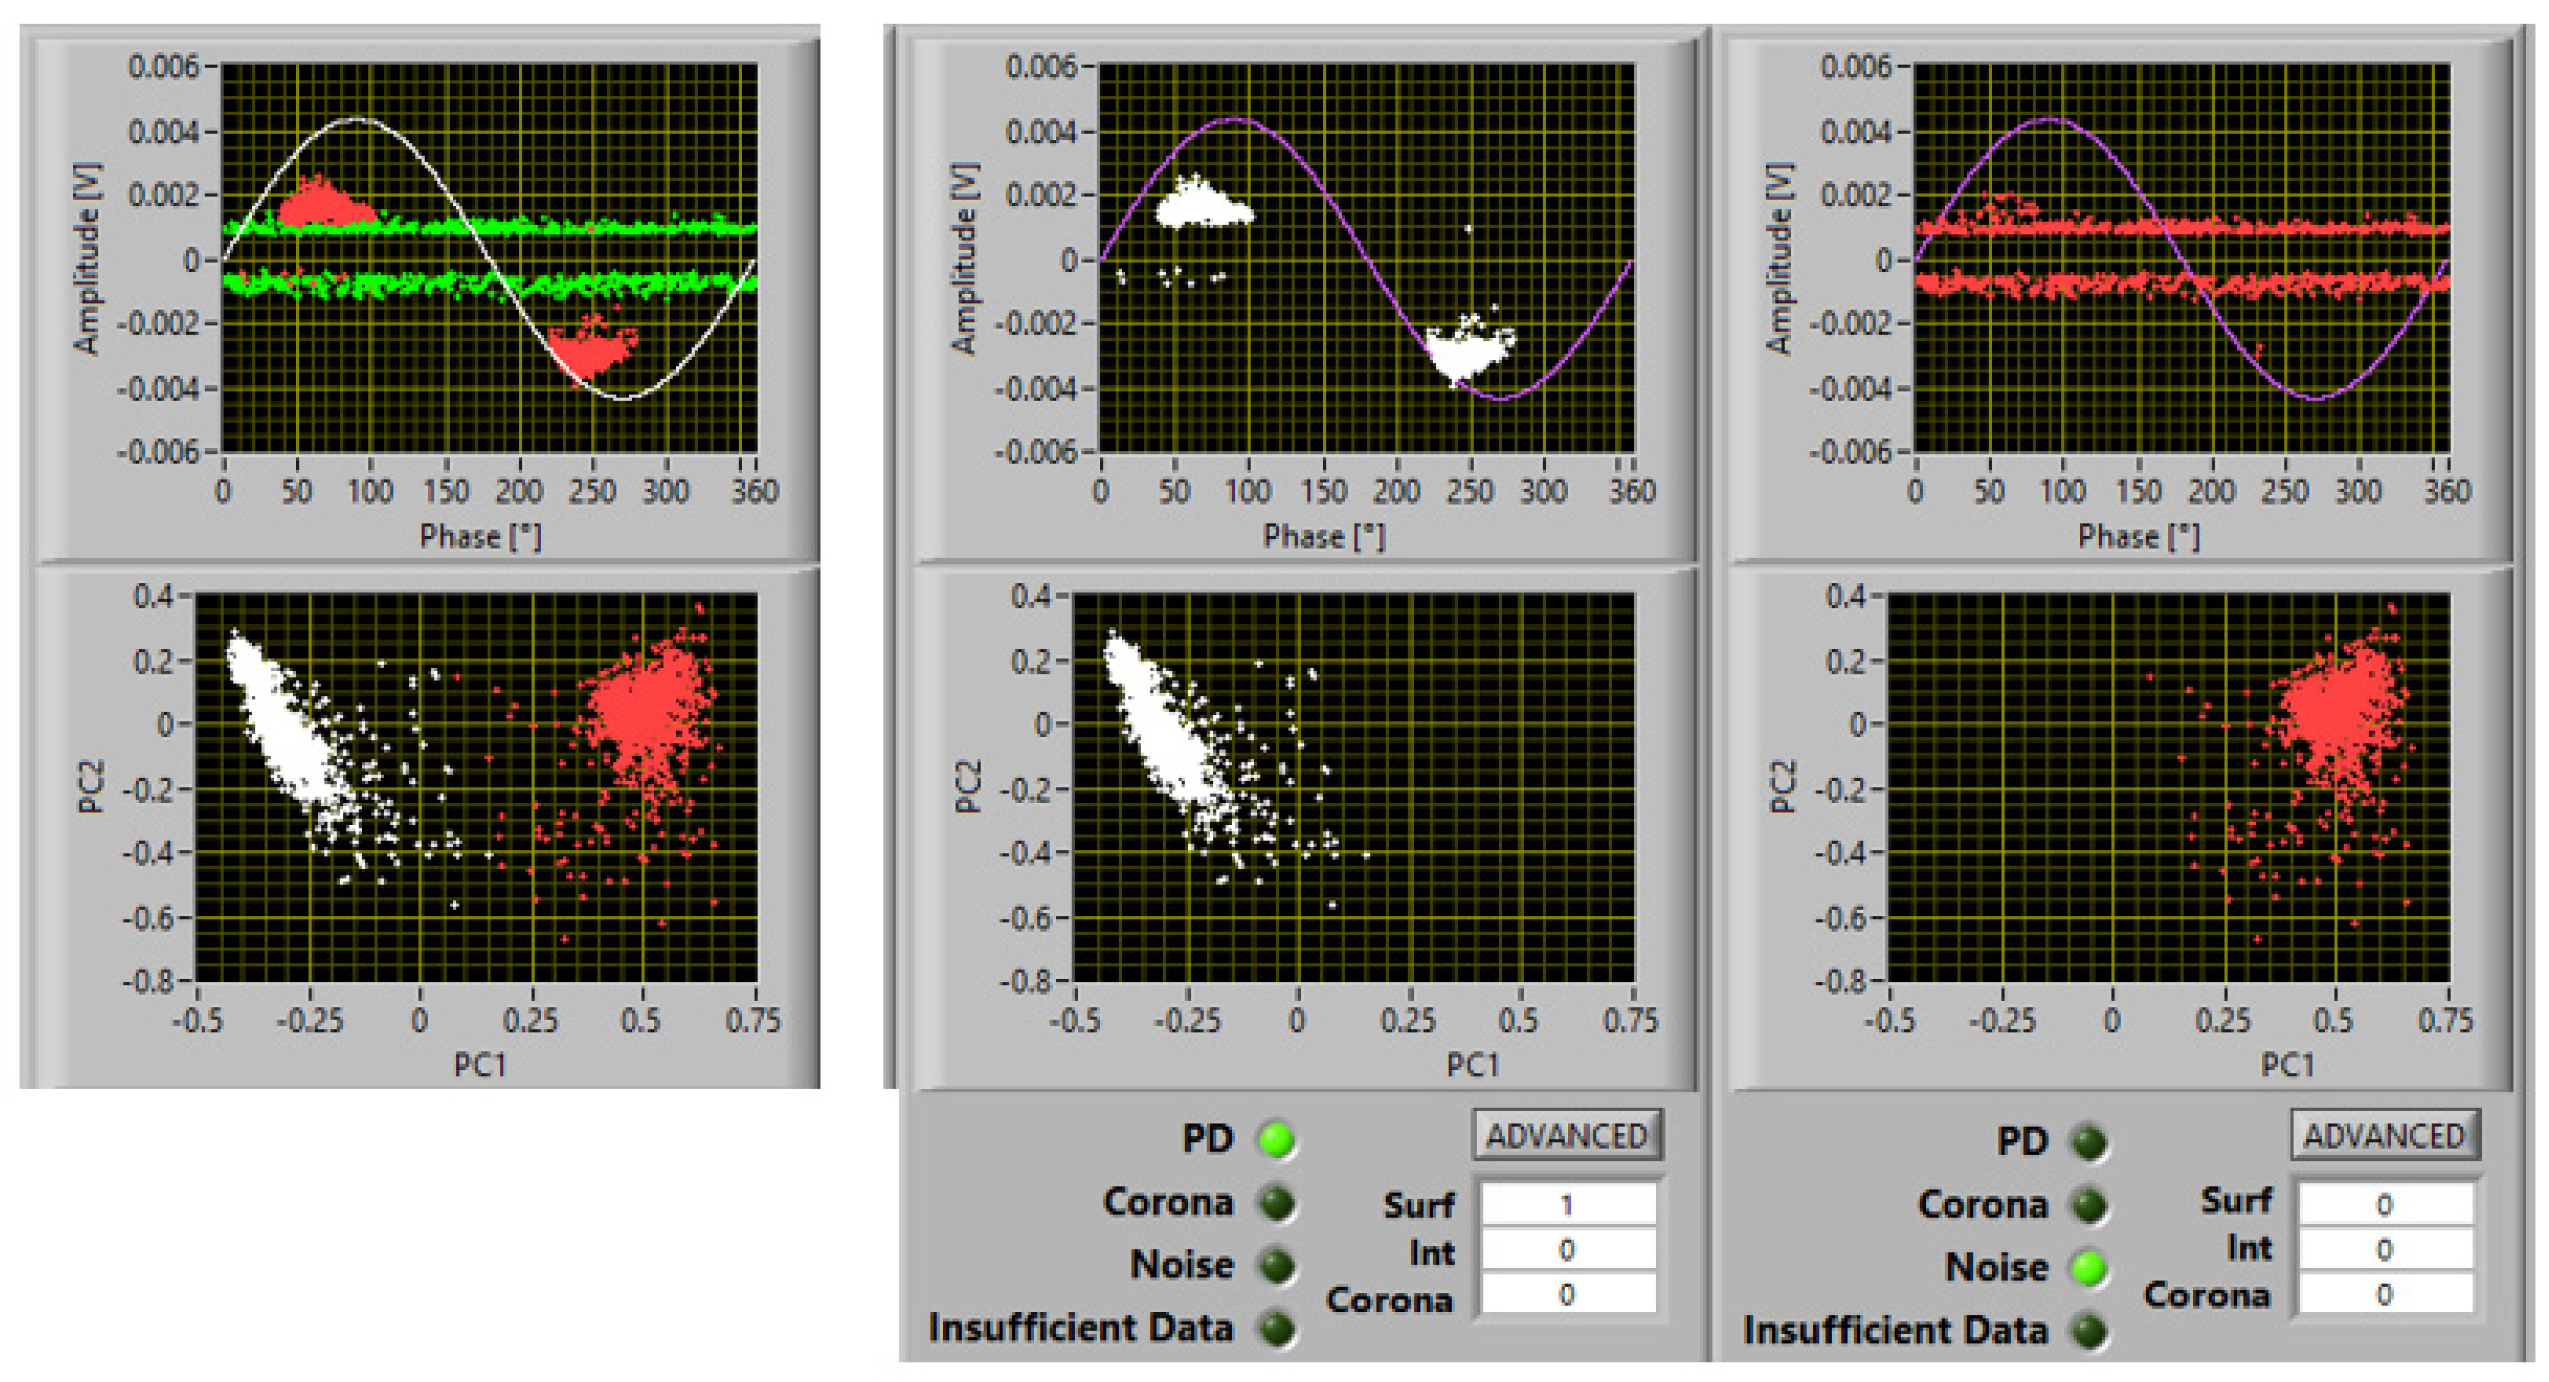Click the lit PD indicator in middle panel
Image resolution: width=2549 pixels, height=1382 pixels.
tap(1276, 1139)
